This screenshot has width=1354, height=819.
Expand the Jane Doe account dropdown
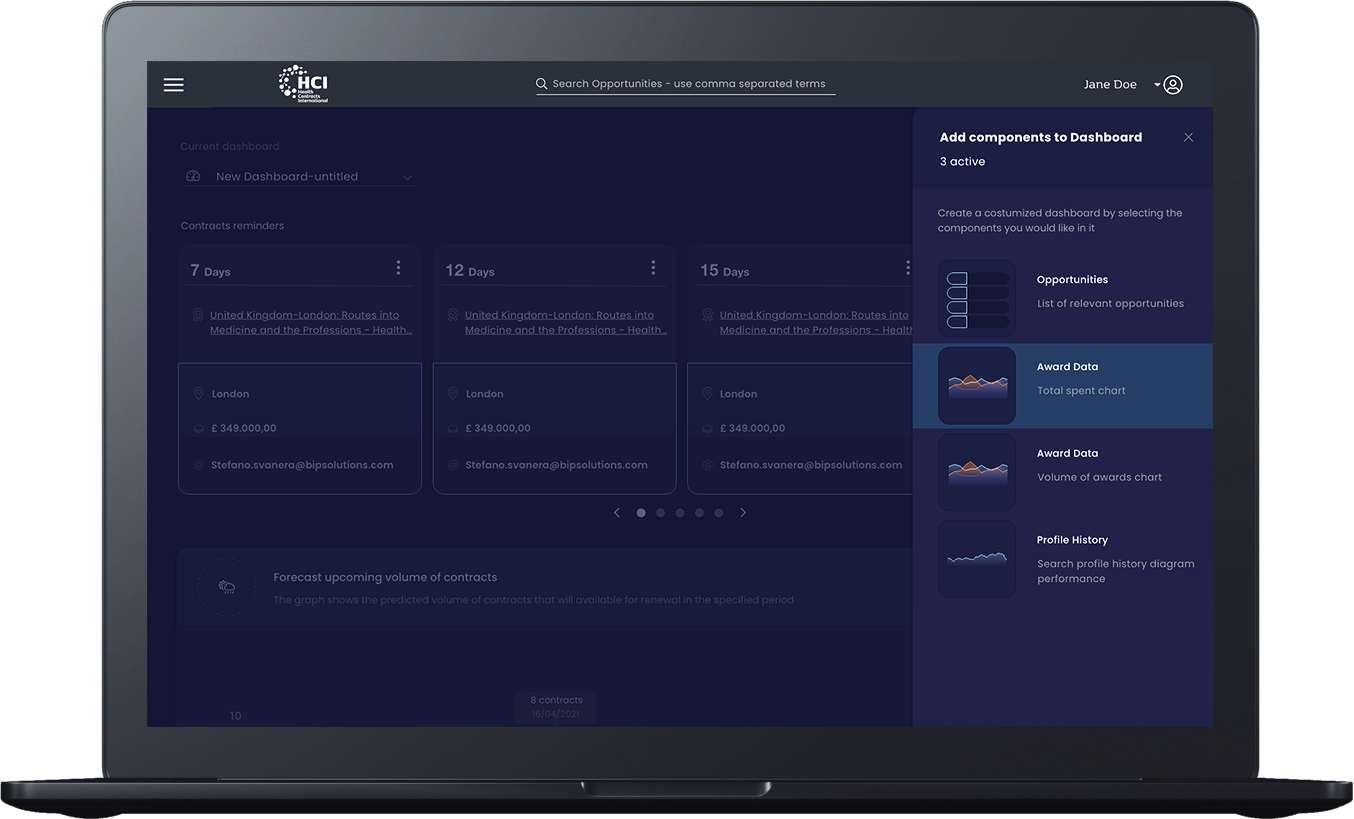(1155, 84)
